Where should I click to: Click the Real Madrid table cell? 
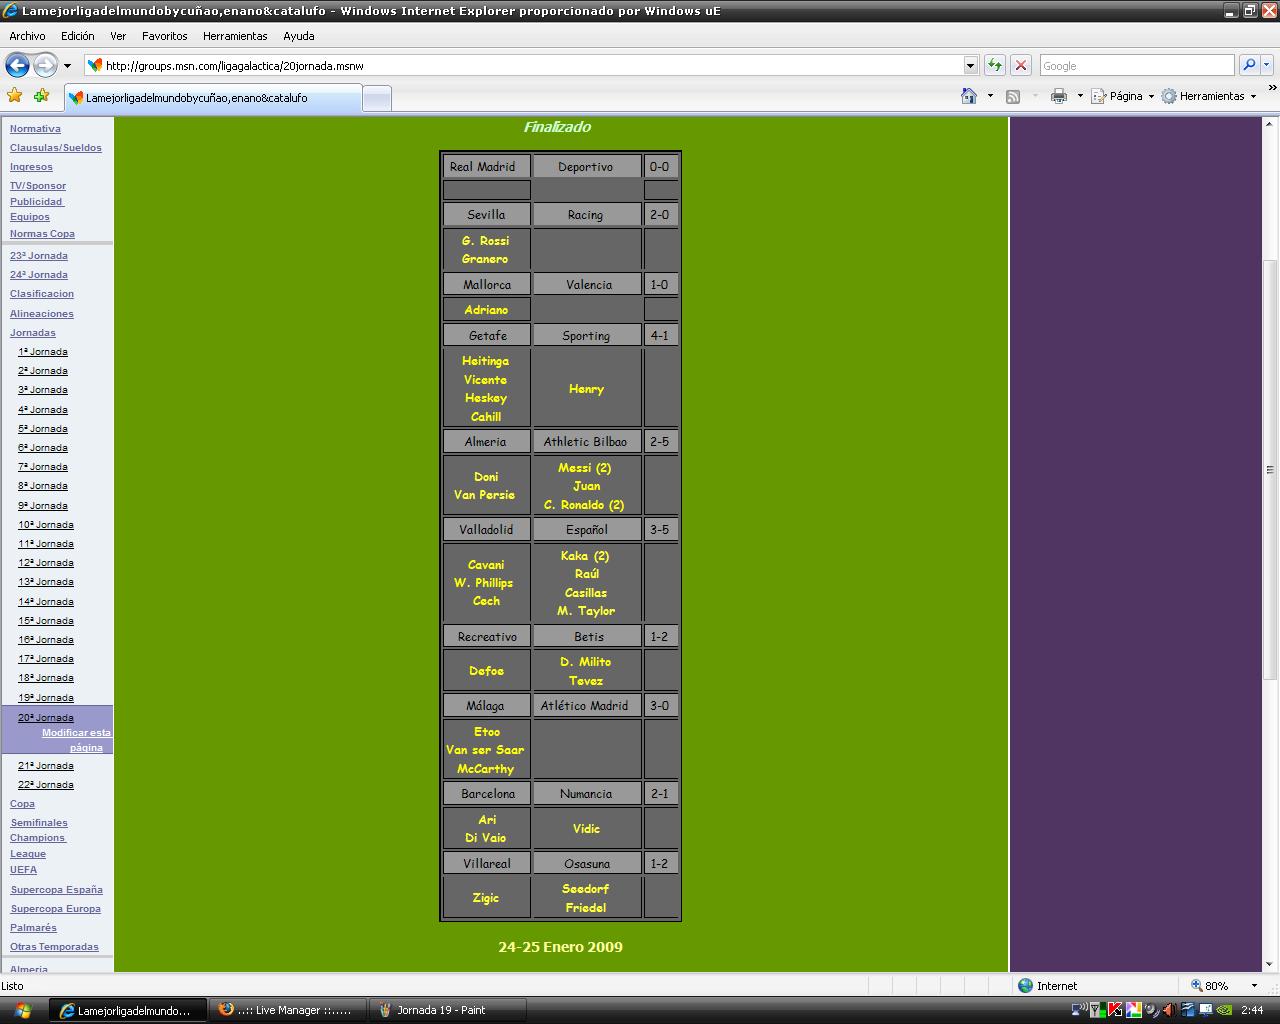[486, 167]
